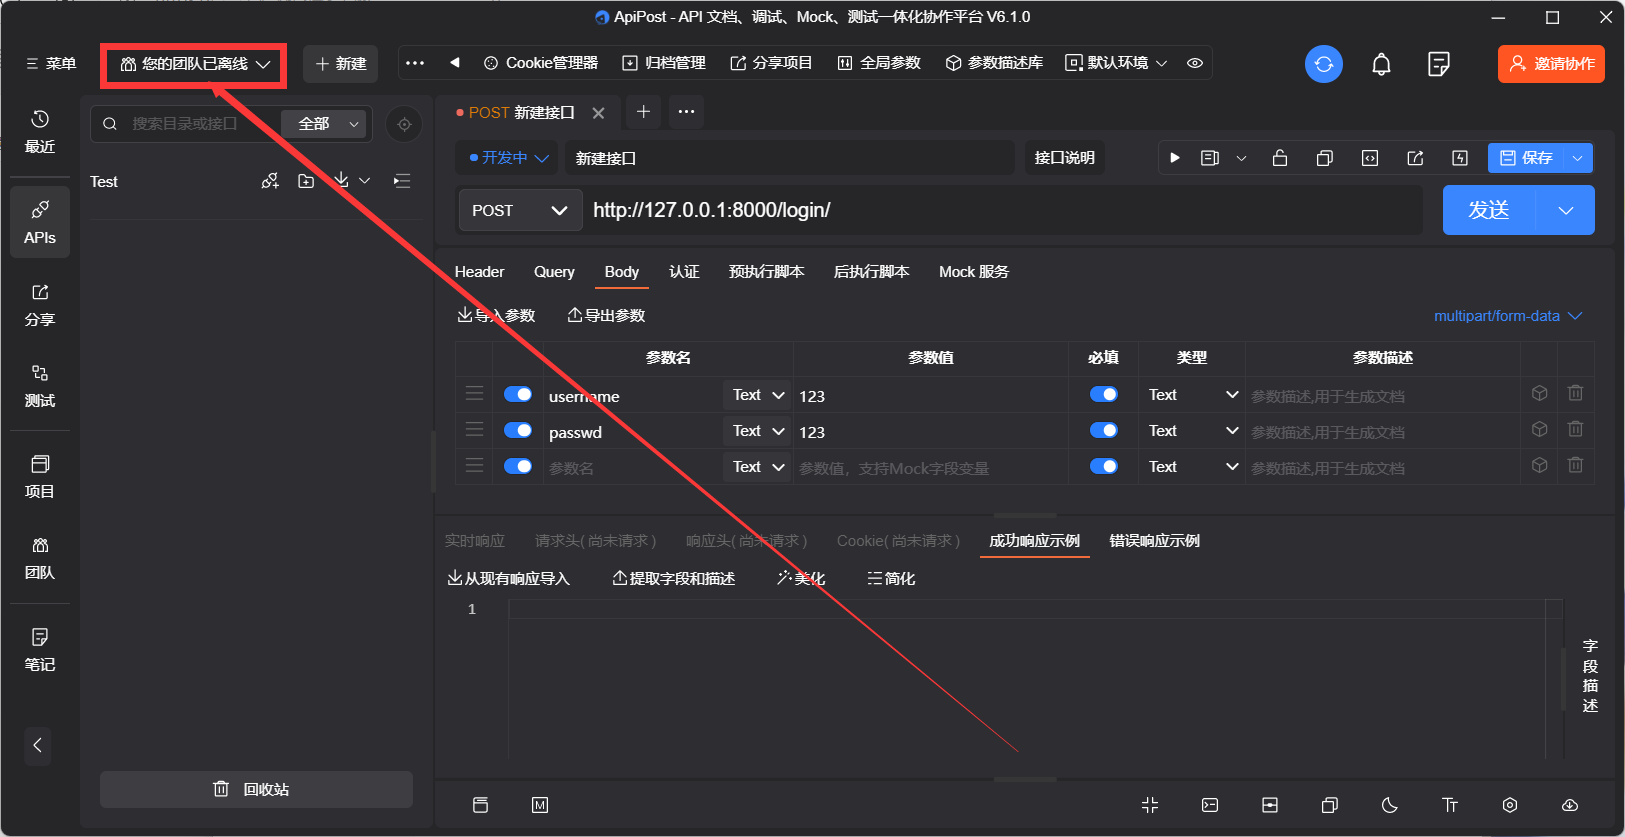Open username field Text type dropdown

pos(758,395)
